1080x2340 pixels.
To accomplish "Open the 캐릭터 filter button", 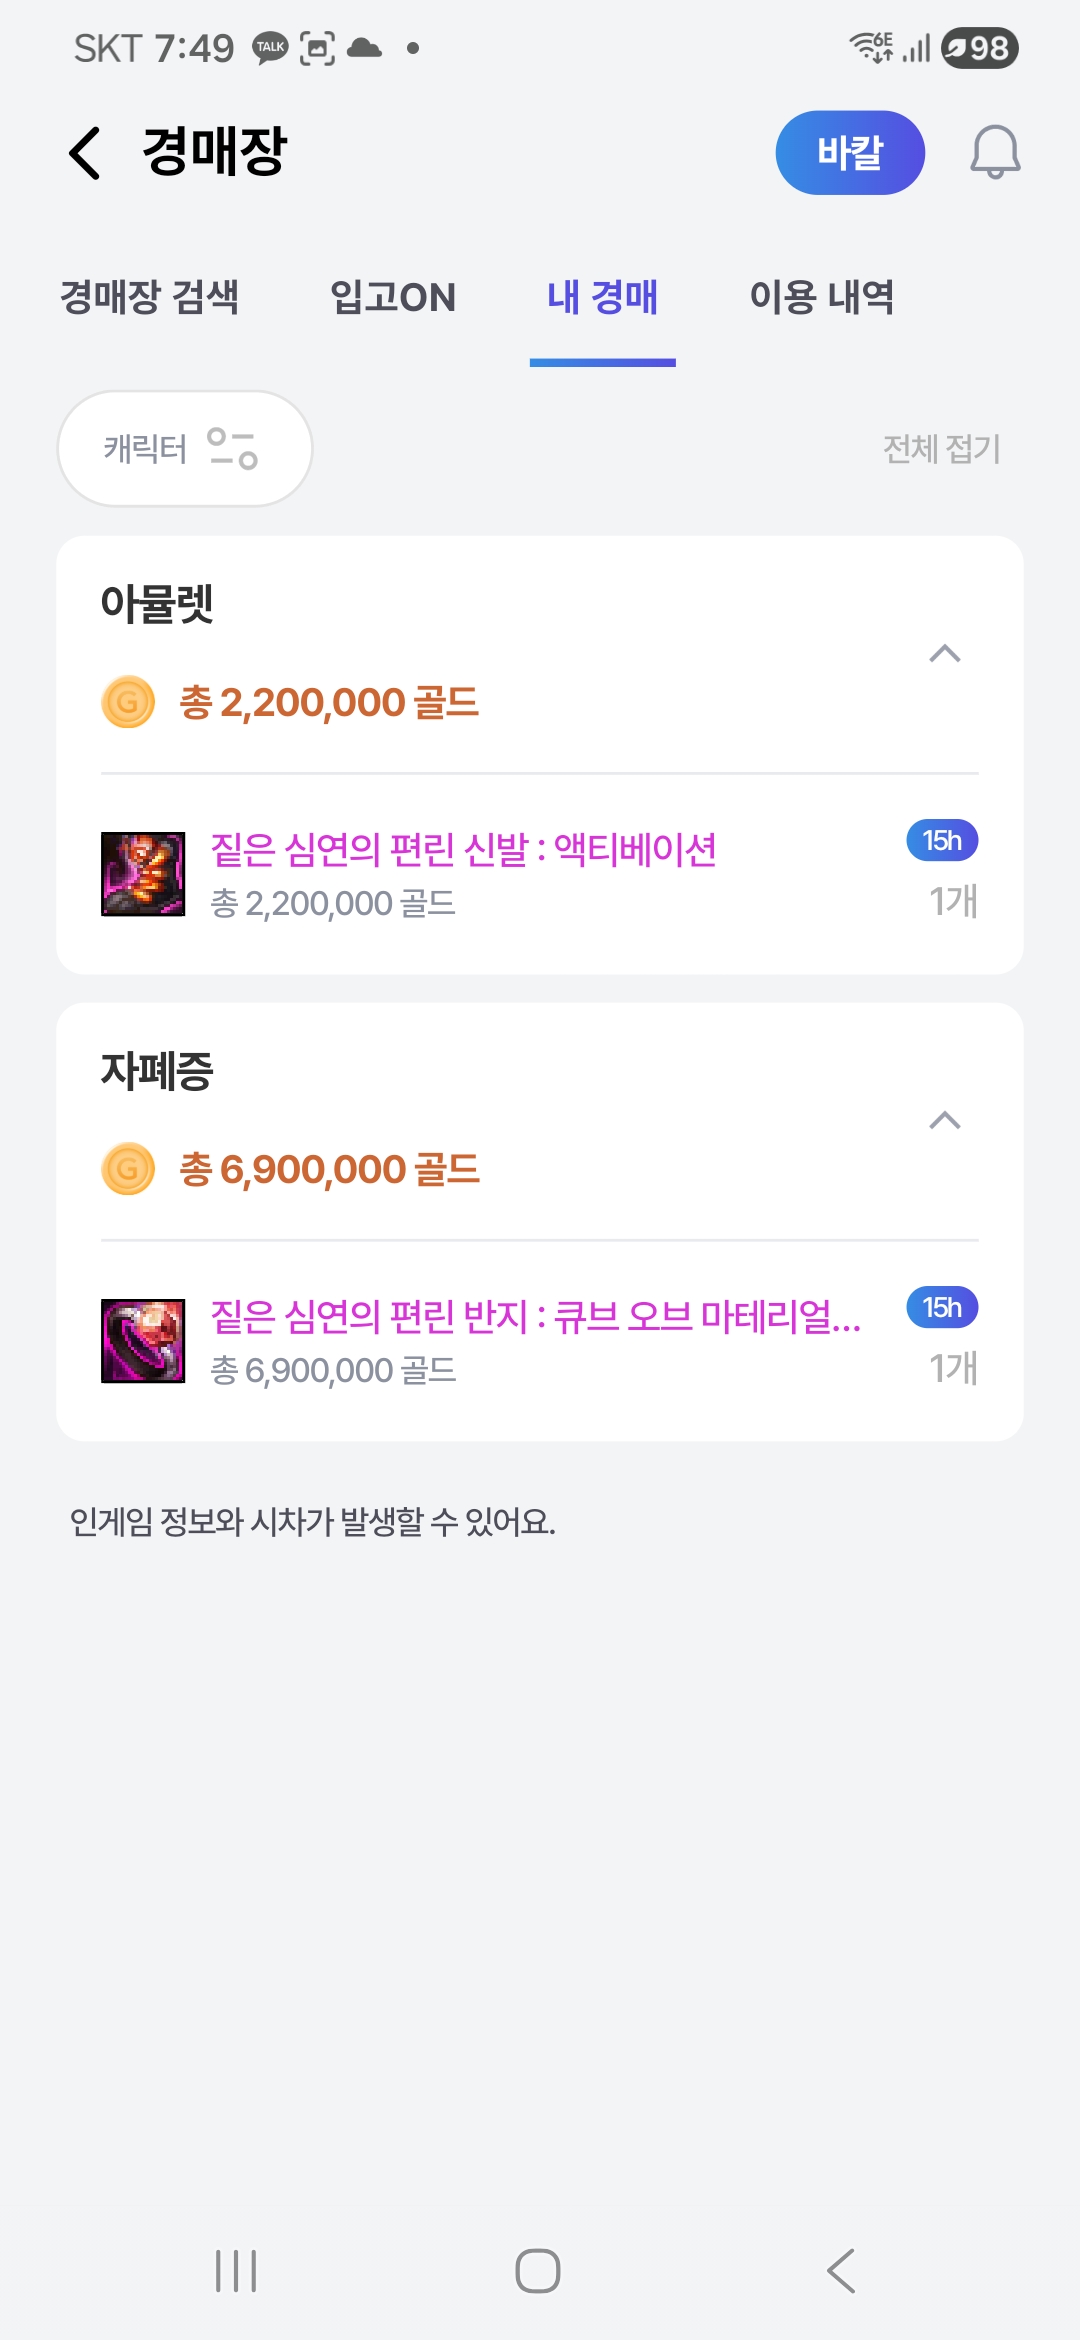I will (x=185, y=449).
